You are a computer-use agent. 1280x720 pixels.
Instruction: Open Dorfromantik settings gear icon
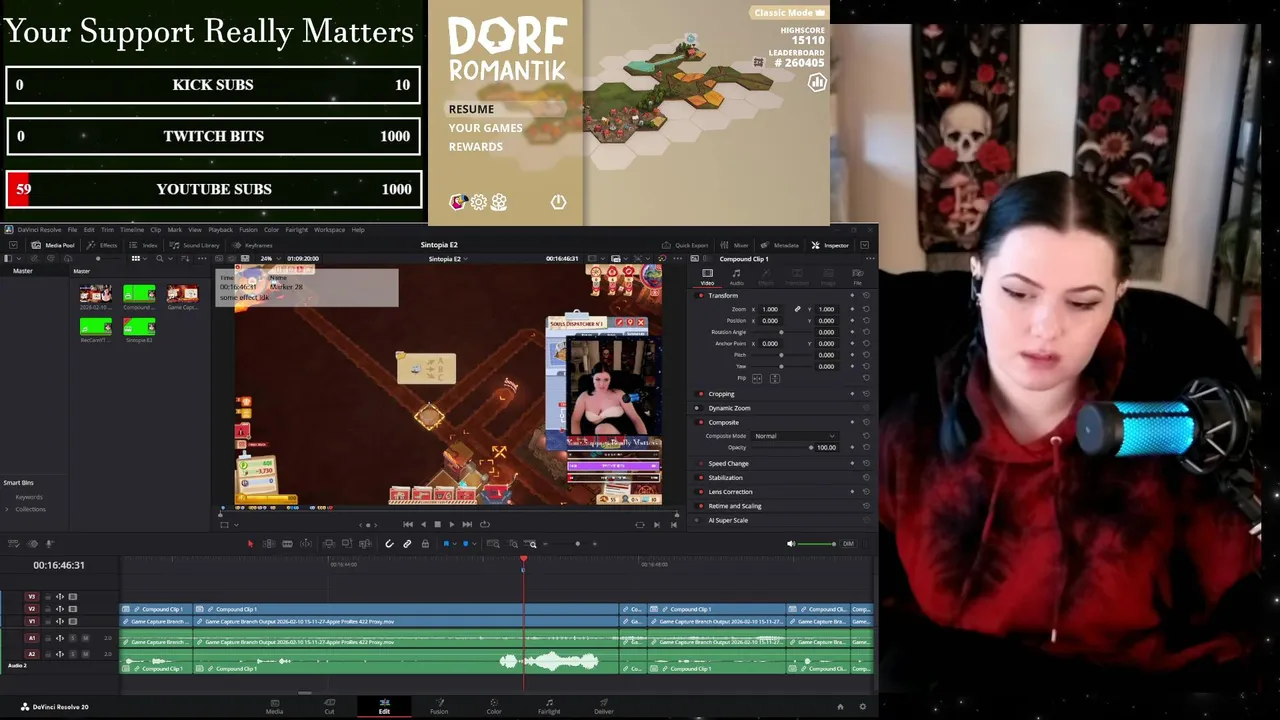tap(479, 202)
